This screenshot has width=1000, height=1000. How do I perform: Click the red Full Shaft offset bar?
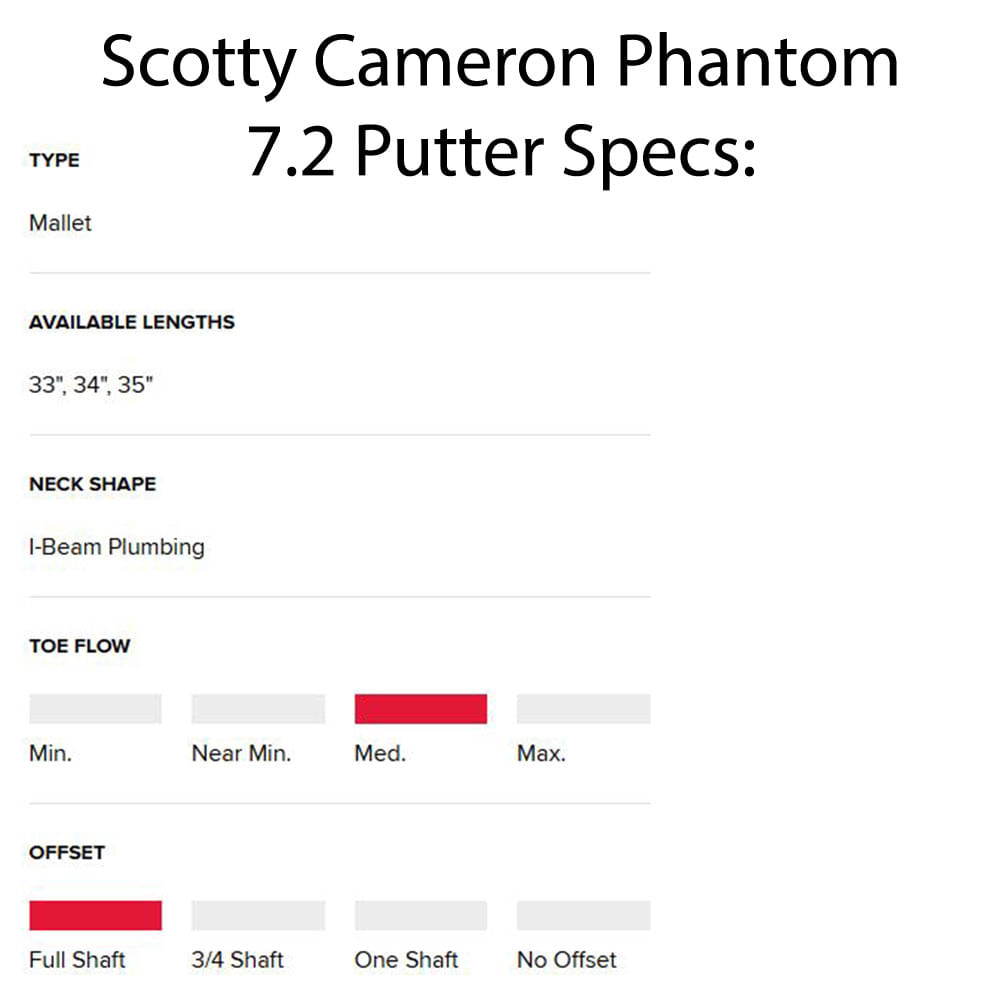(96, 915)
